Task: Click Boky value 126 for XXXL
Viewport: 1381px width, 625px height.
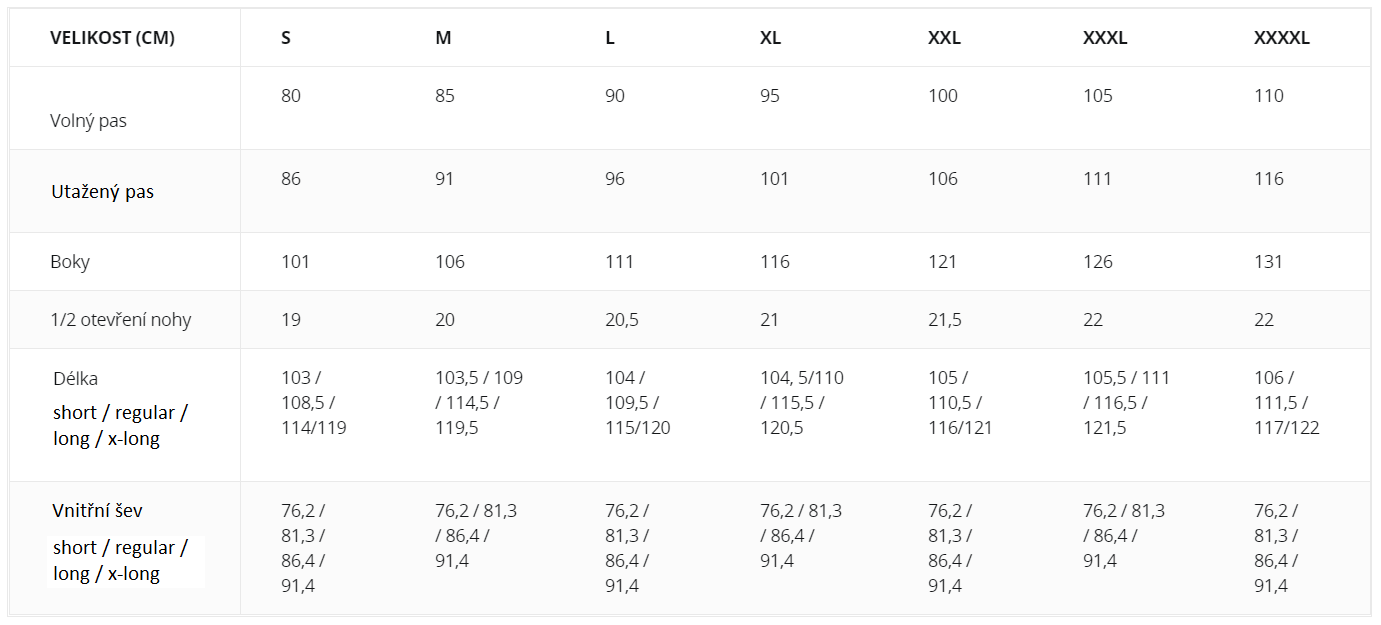Action: 1098,262
